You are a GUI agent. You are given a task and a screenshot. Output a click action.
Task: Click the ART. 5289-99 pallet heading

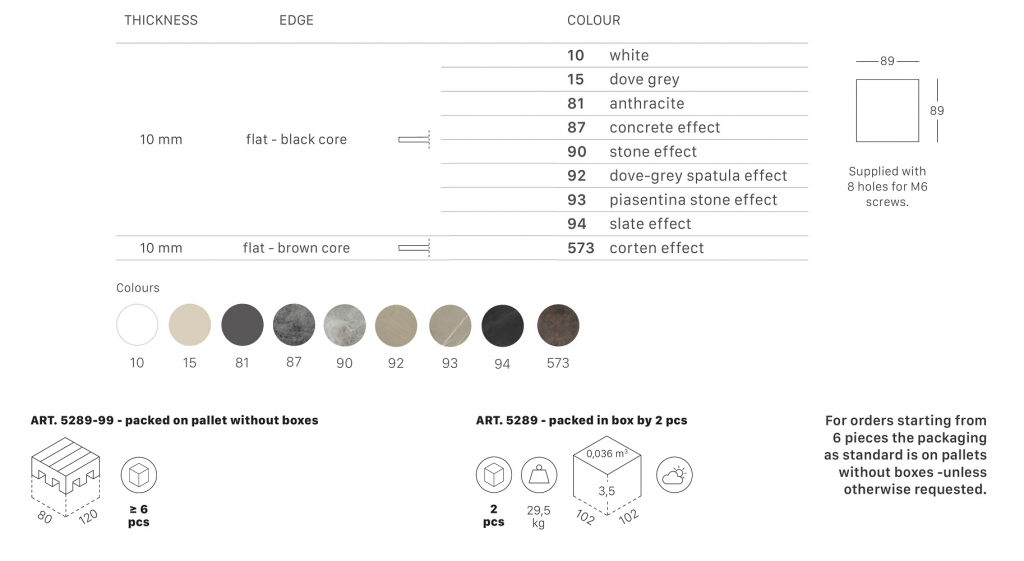(x=174, y=421)
